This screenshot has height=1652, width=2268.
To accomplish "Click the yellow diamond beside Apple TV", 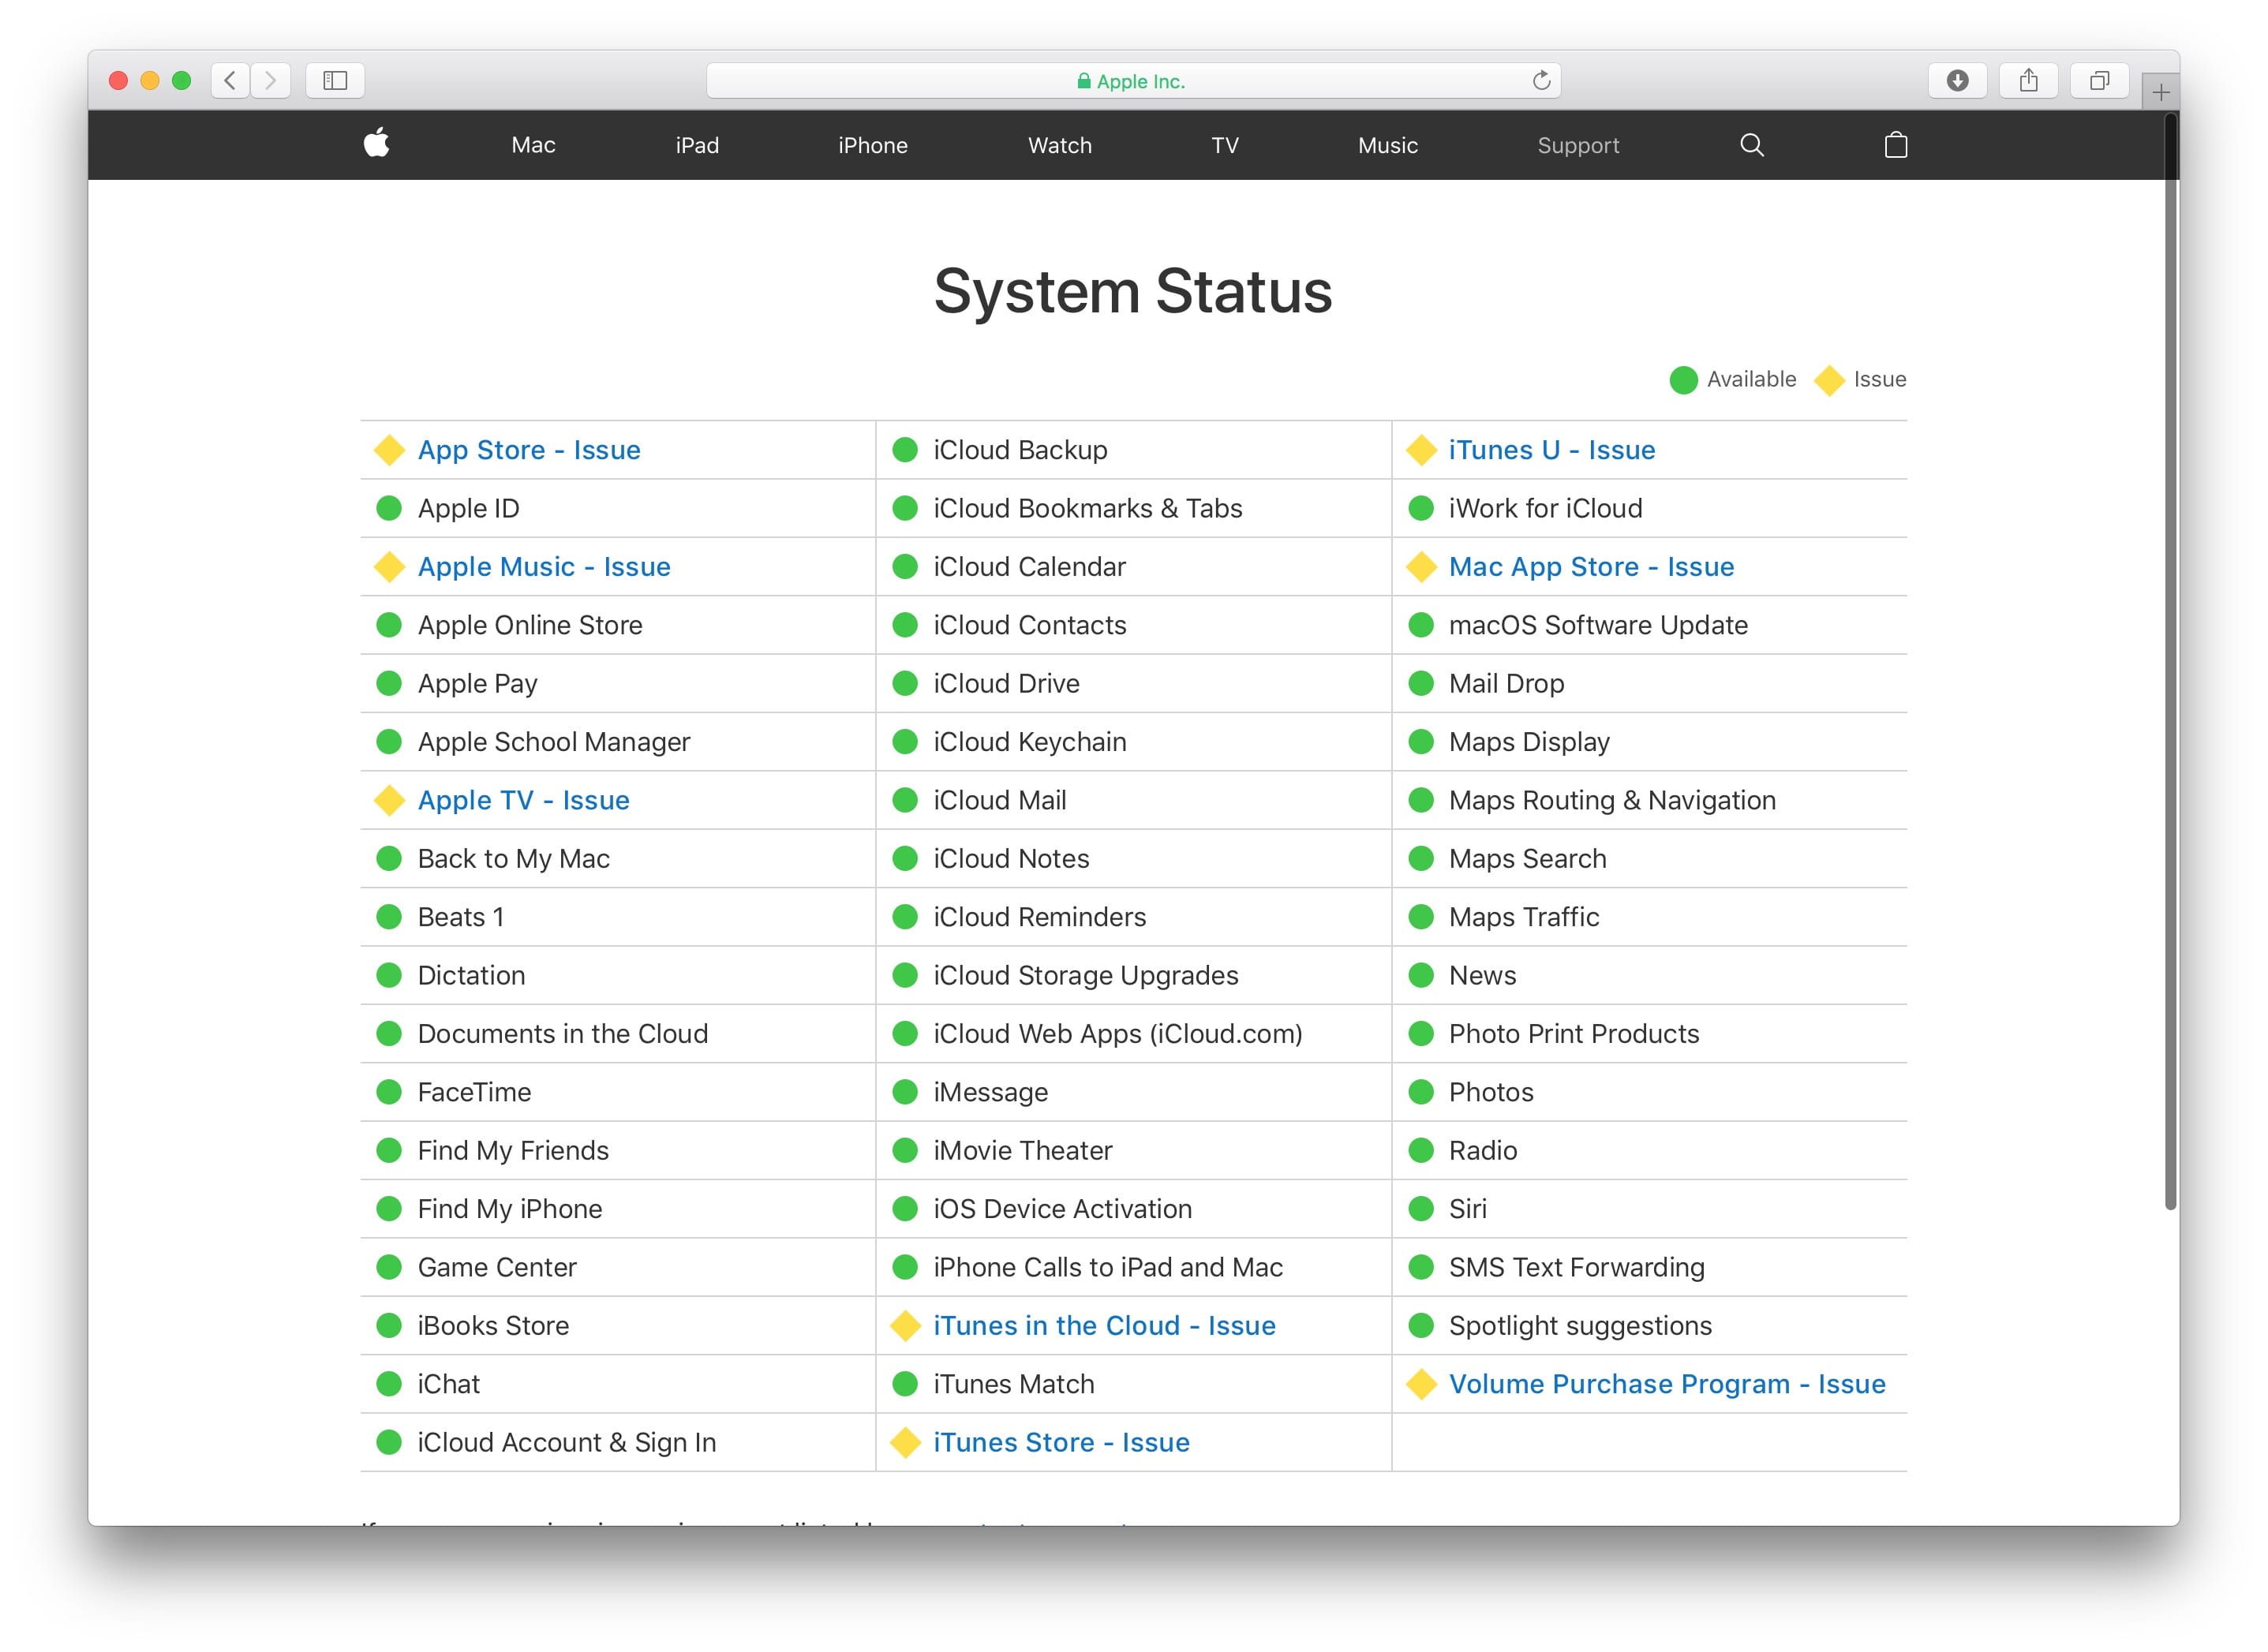I will coord(389,800).
